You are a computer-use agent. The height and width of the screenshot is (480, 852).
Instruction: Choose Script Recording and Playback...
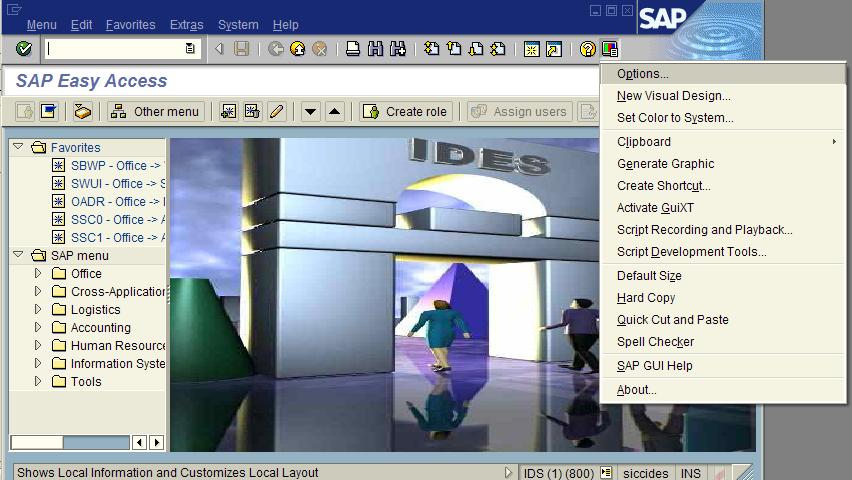(x=723, y=230)
